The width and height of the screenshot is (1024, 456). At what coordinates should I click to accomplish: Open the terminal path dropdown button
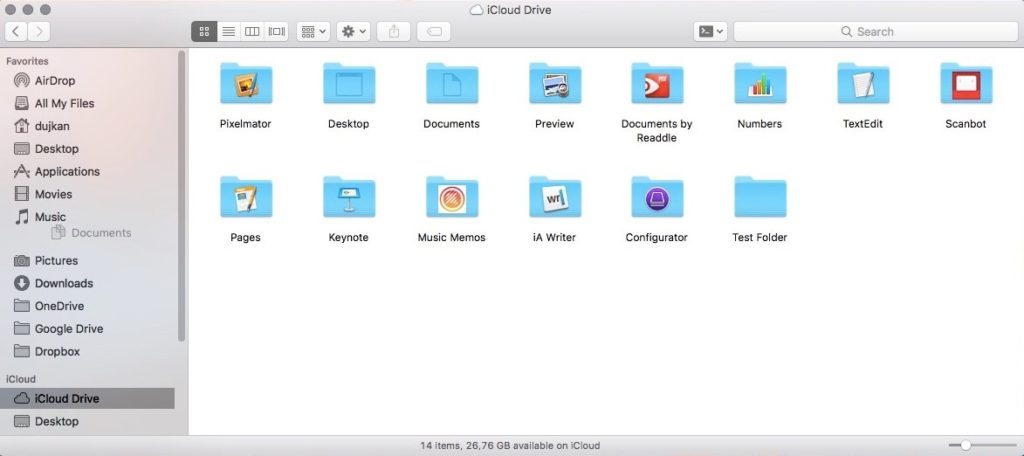click(x=710, y=31)
